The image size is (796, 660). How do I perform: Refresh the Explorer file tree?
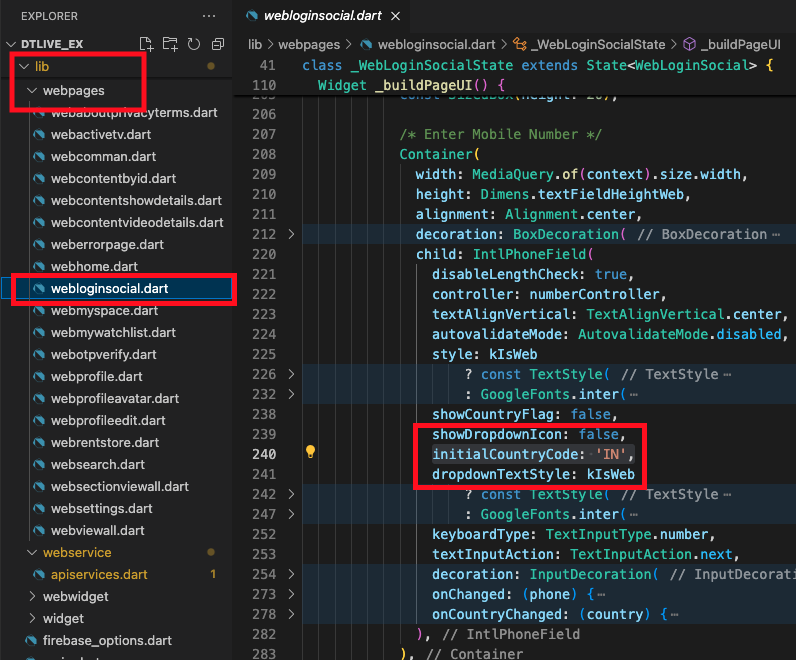(193, 44)
